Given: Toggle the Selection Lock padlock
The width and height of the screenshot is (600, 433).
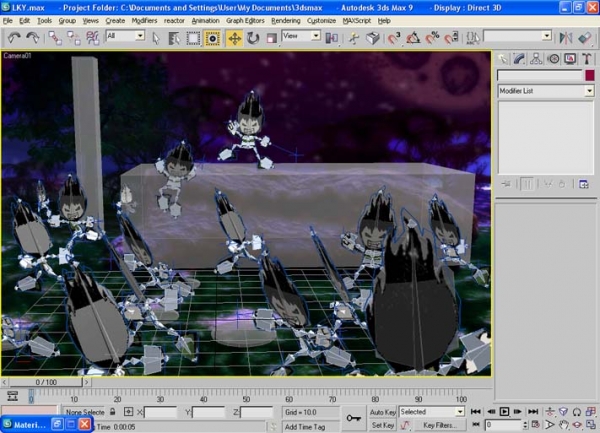Looking at the screenshot, I should click(x=112, y=412).
